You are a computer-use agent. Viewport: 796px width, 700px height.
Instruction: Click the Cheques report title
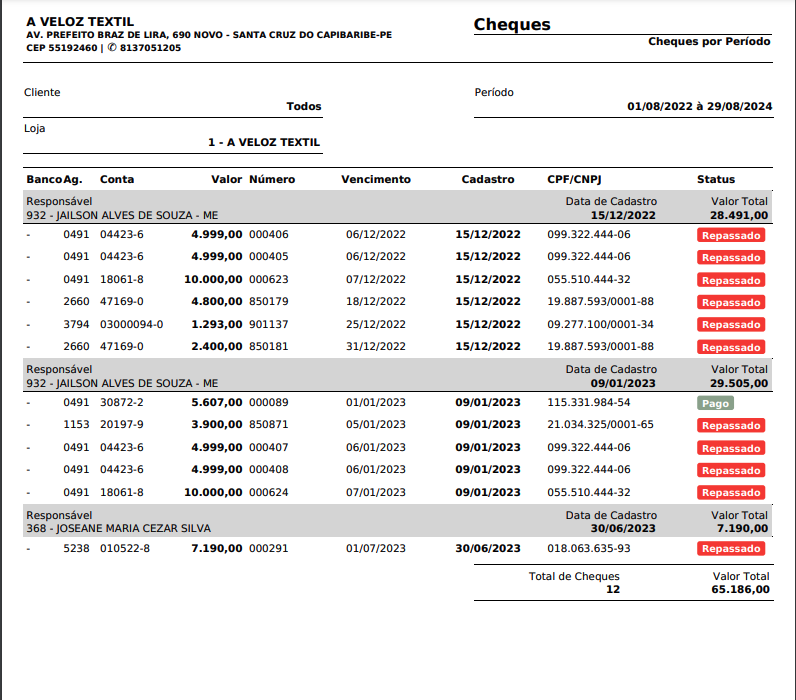(x=512, y=25)
